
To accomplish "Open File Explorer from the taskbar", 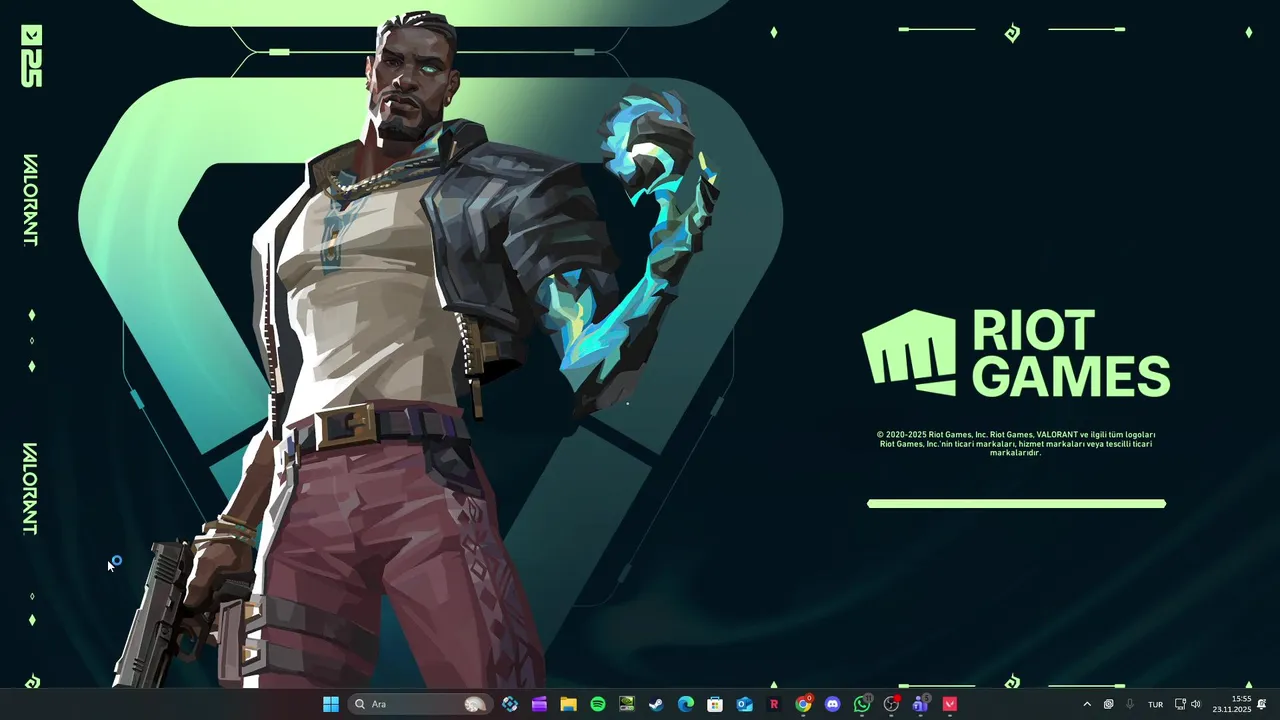I will (x=568, y=704).
